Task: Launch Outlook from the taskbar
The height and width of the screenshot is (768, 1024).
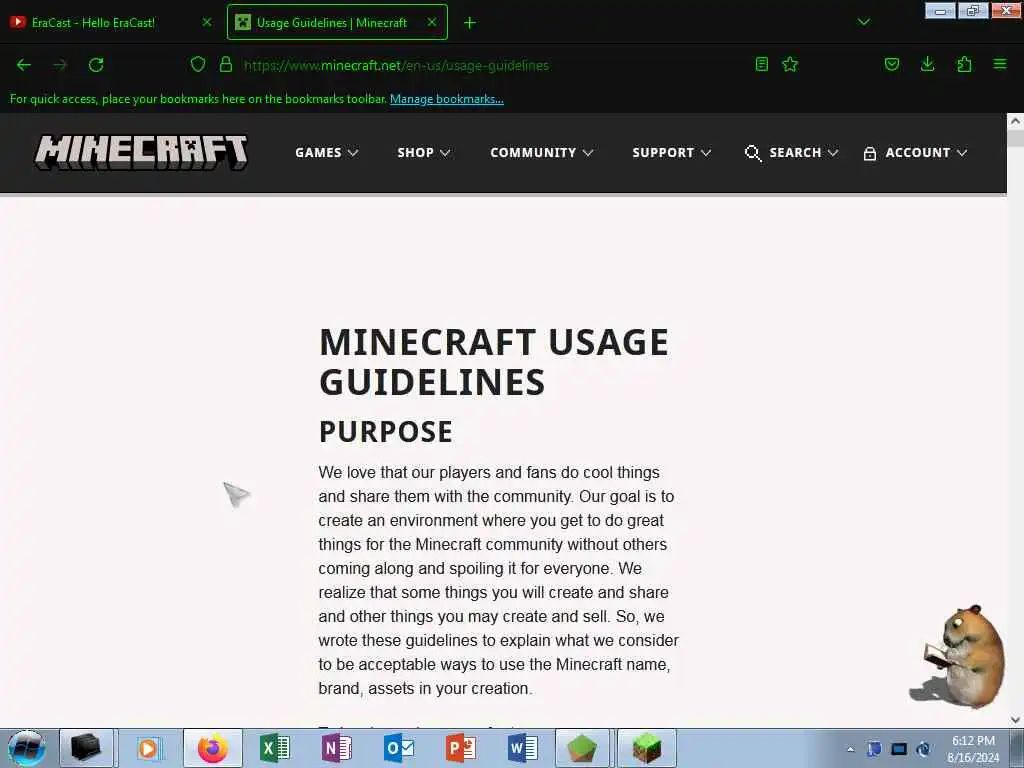Action: pyautogui.click(x=398, y=748)
